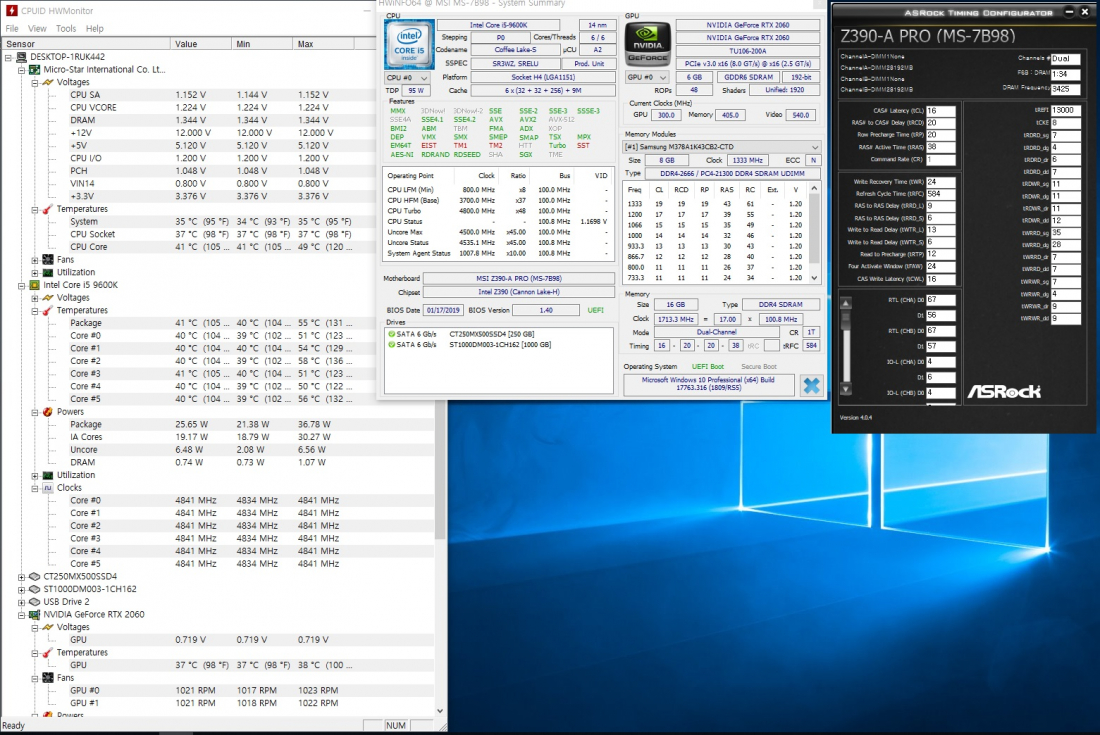
Task: Click the SATA status icon for ST1000DM003
Action: (391, 344)
